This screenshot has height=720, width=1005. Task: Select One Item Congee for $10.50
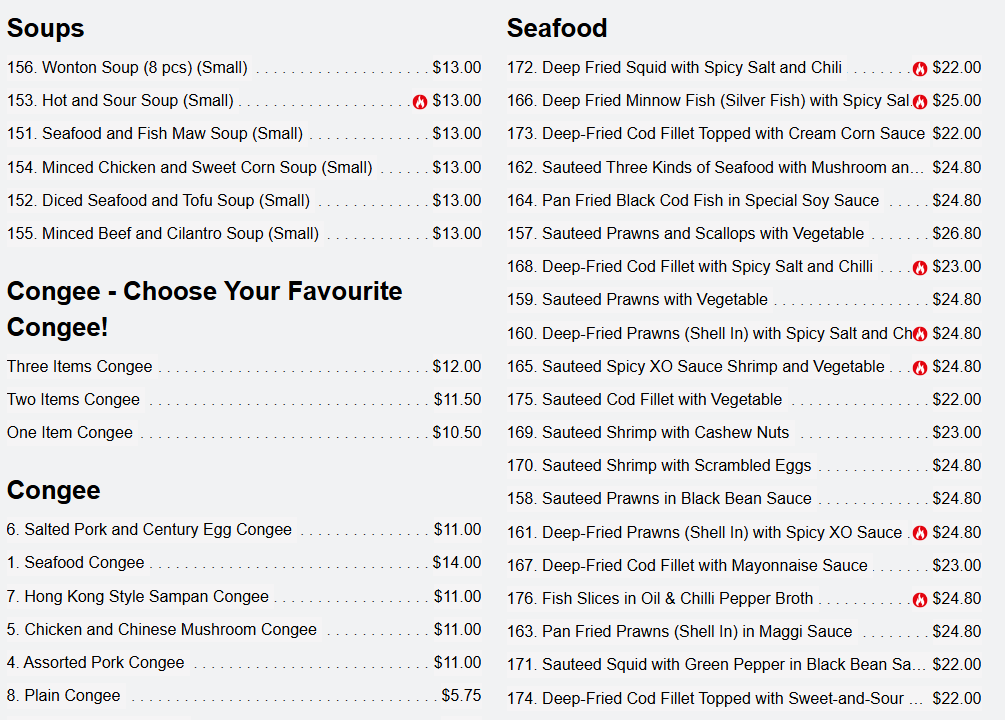click(244, 432)
